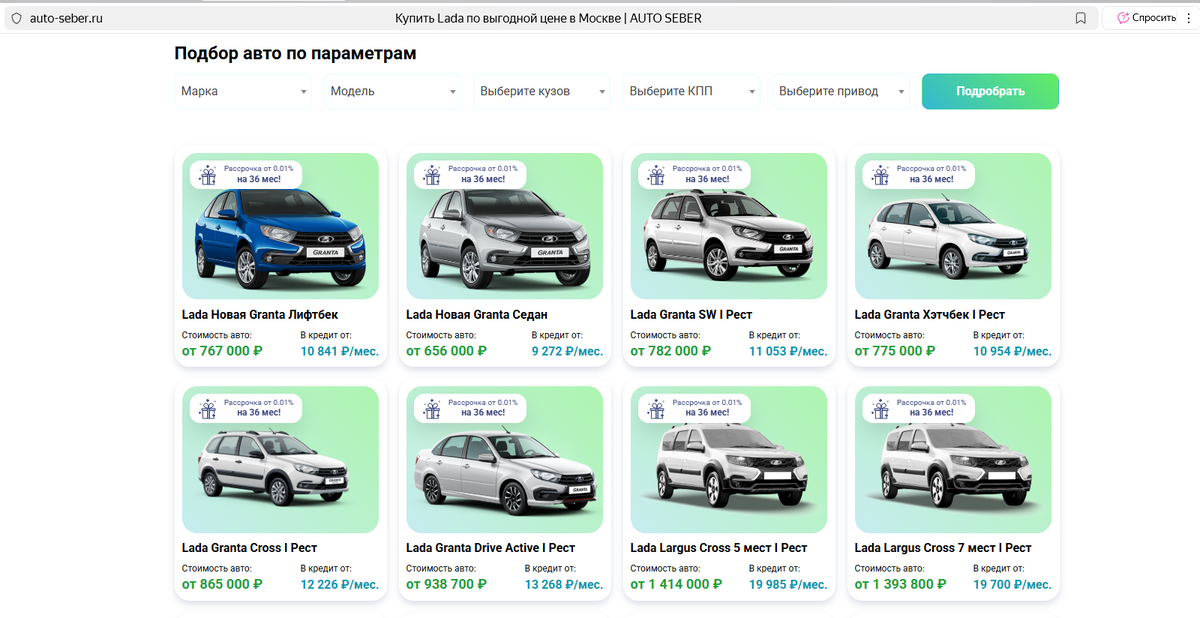1200x618 pixels.
Task: Open the Спросить assistant button
Action: tap(1147, 18)
